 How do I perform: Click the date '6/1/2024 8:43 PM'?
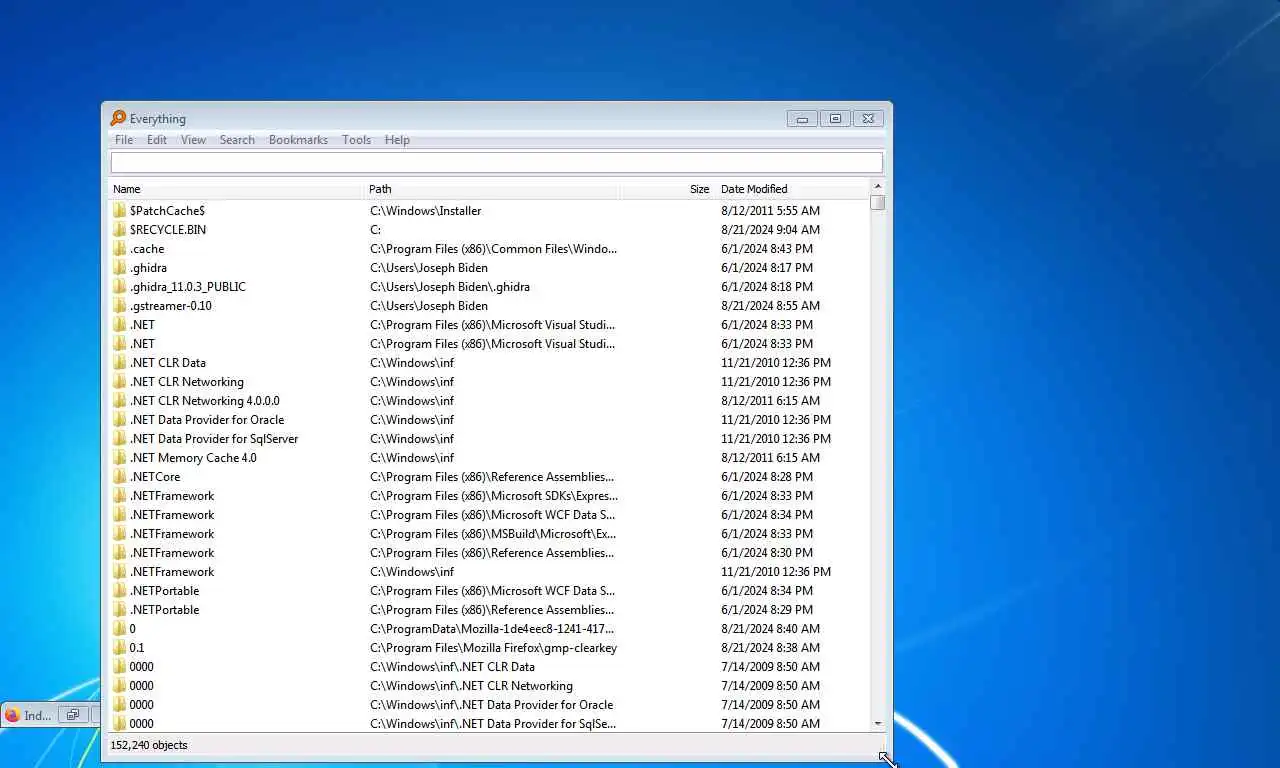(x=766, y=249)
